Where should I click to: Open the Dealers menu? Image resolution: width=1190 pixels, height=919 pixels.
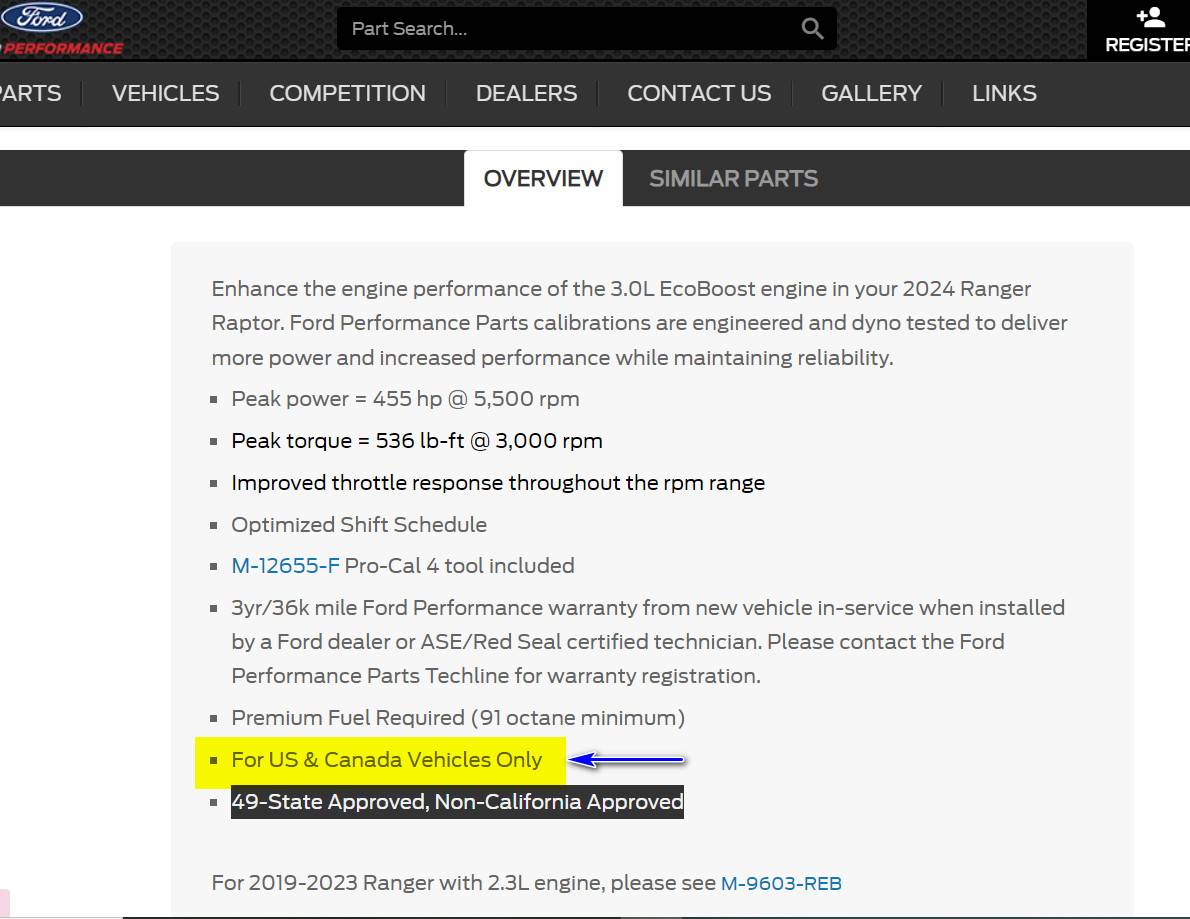[527, 93]
